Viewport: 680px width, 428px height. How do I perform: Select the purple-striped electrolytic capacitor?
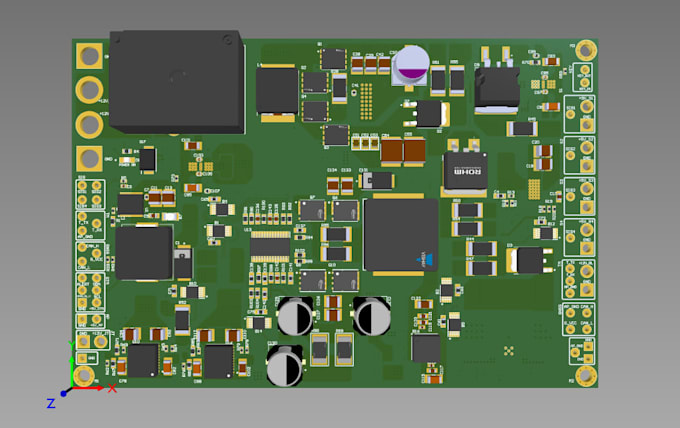411,66
